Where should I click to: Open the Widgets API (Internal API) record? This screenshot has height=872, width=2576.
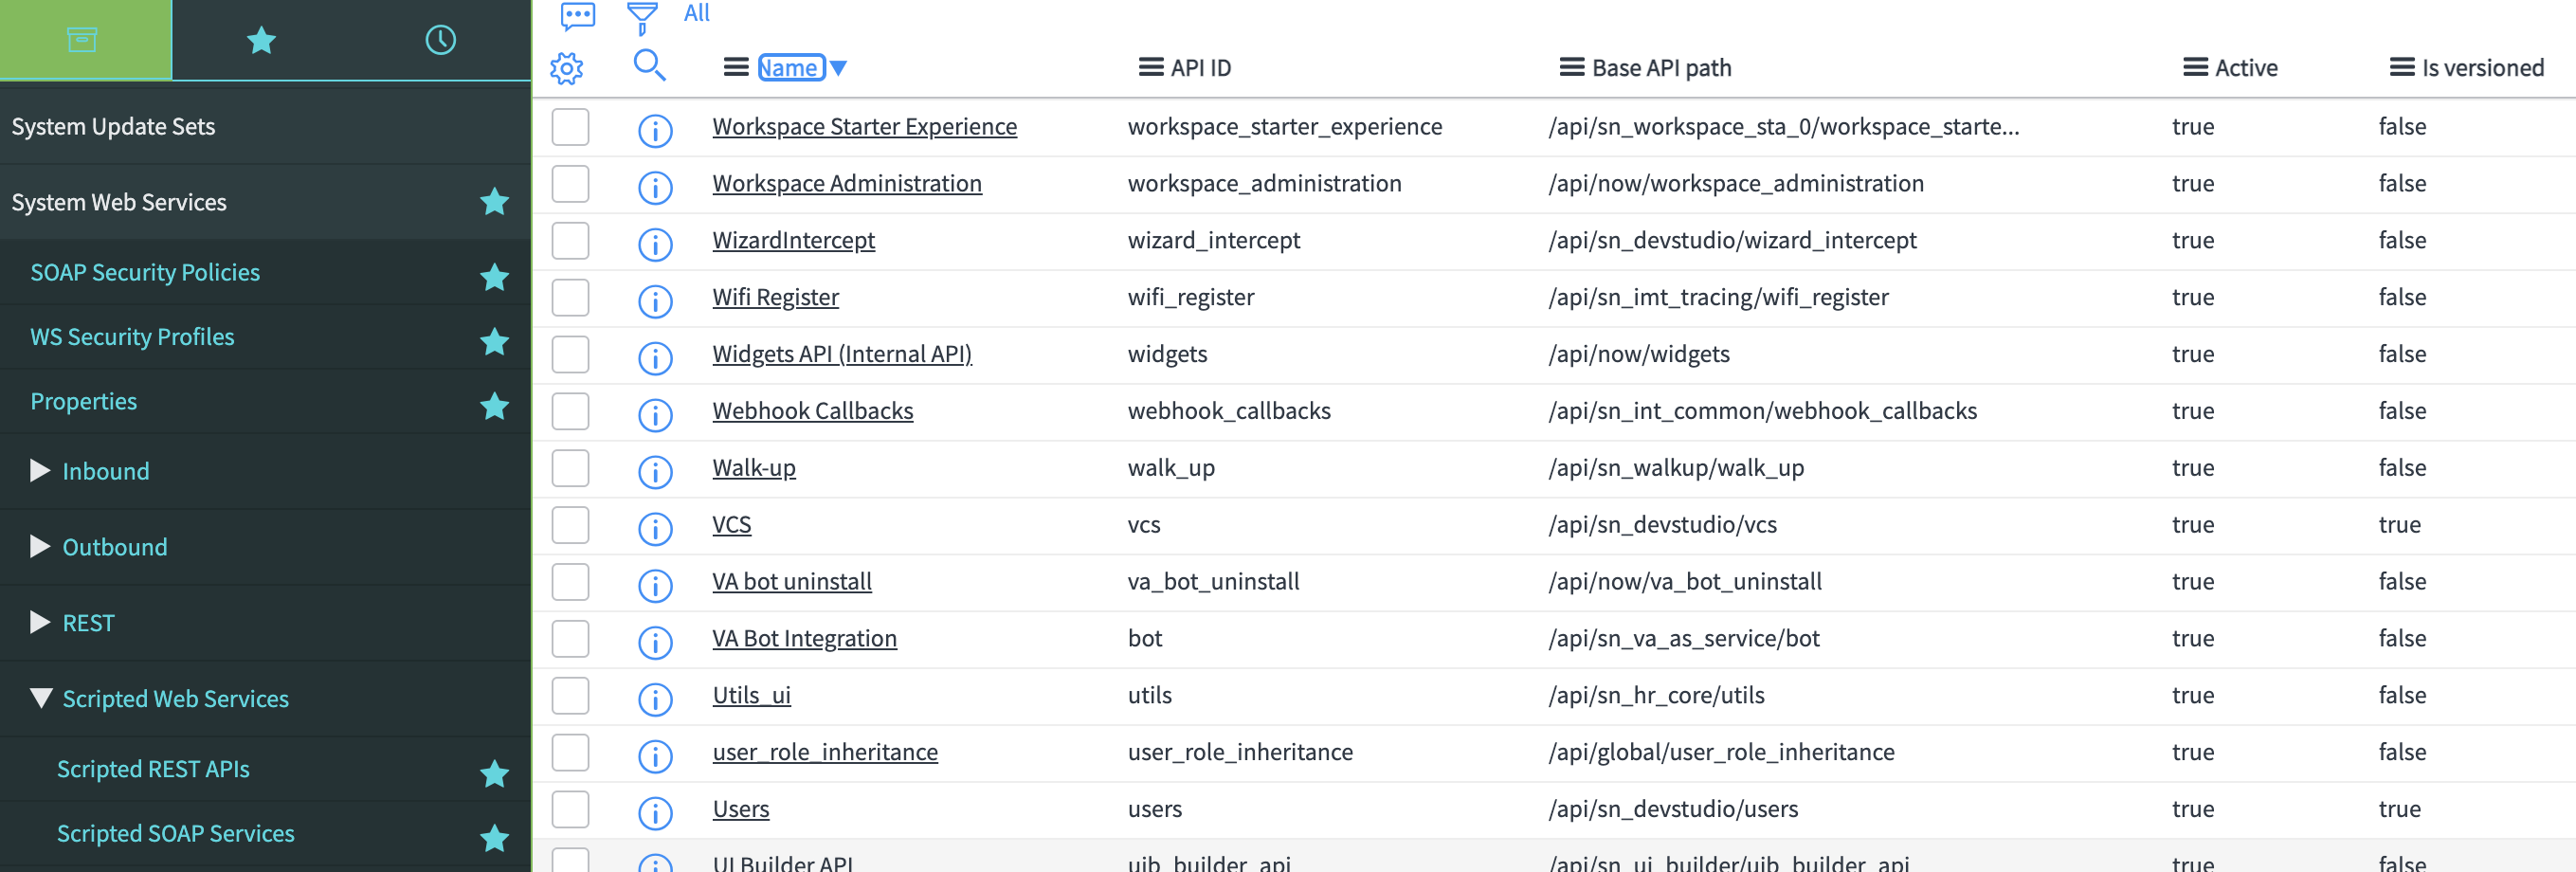pos(842,354)
